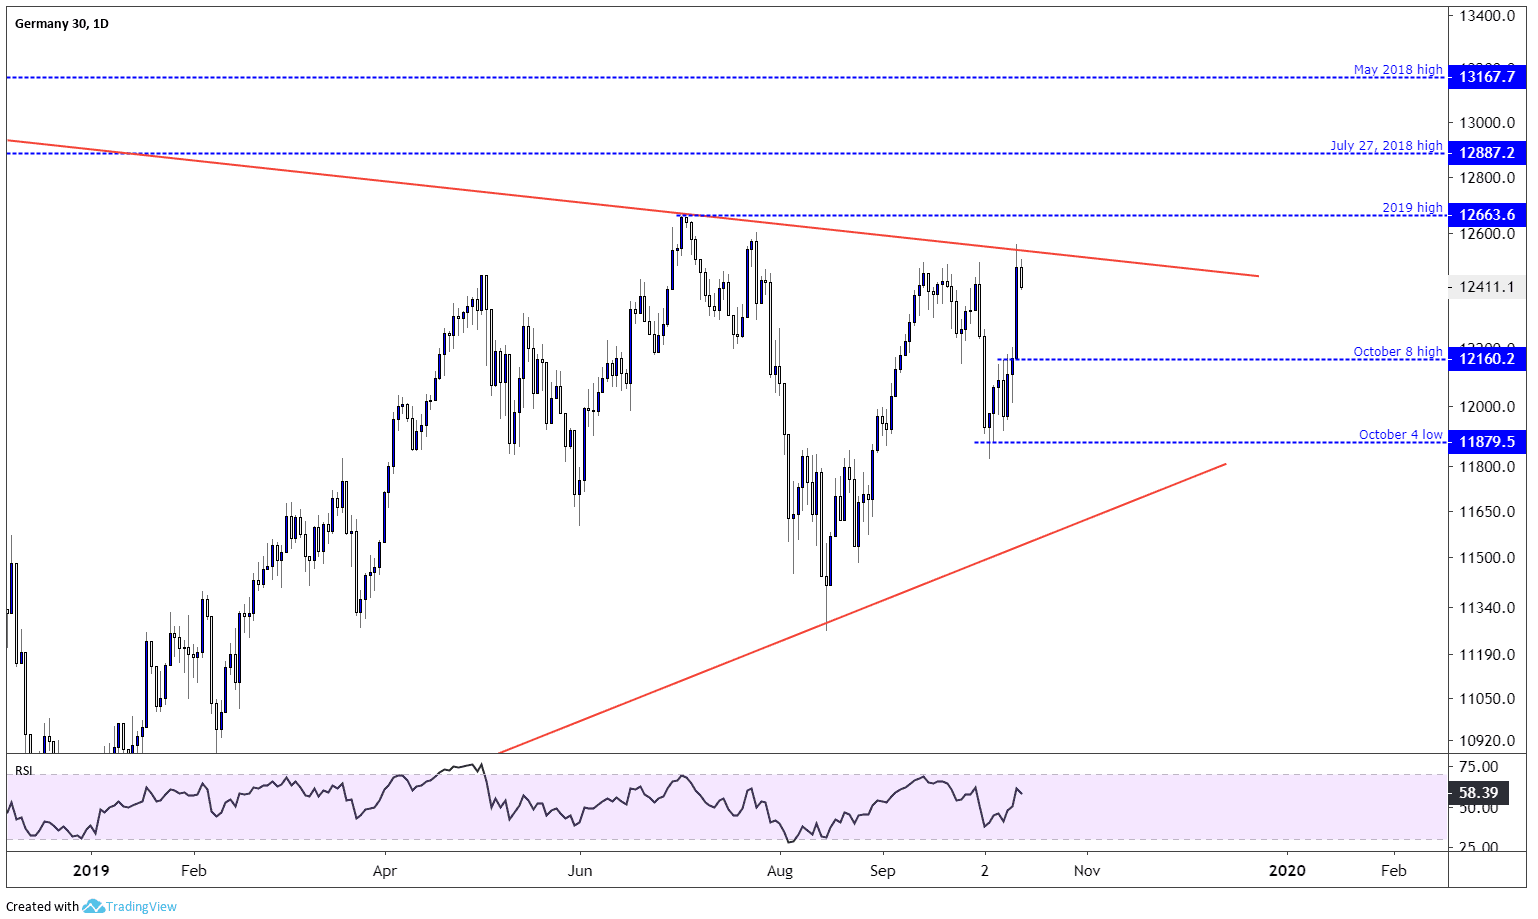
Task: Open the TradingView link text
Action: pyautogui.click(x=141, y=907)
